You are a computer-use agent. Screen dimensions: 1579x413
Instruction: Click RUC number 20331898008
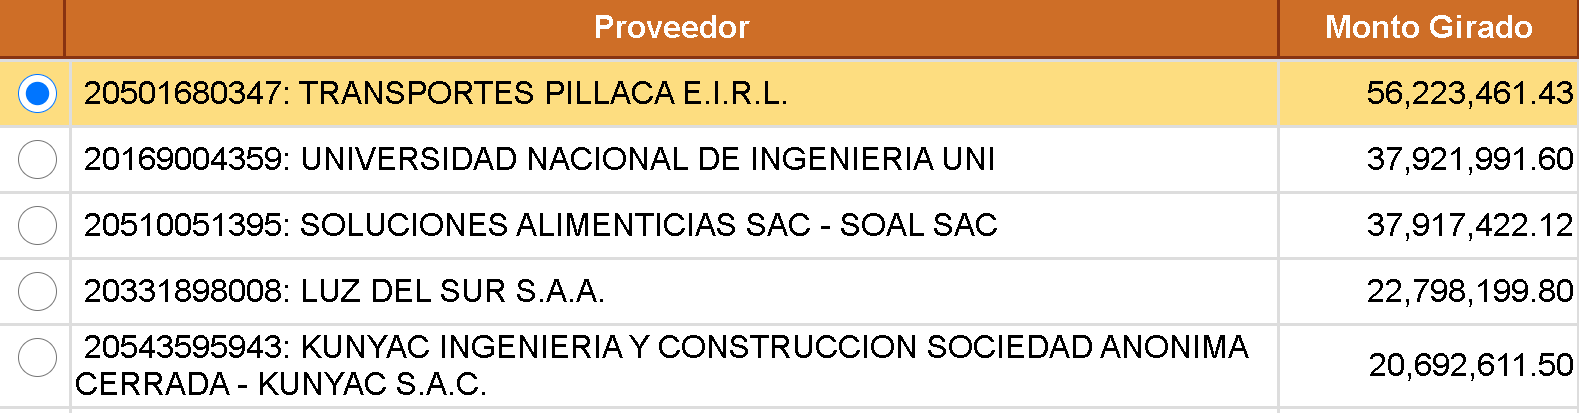coord(184,291)
